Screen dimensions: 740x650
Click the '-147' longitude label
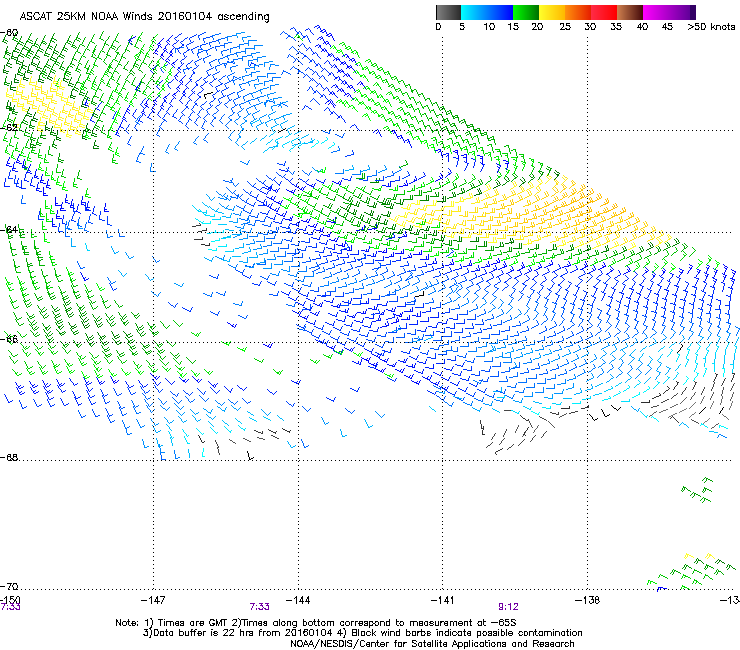[x=153, y=600]
